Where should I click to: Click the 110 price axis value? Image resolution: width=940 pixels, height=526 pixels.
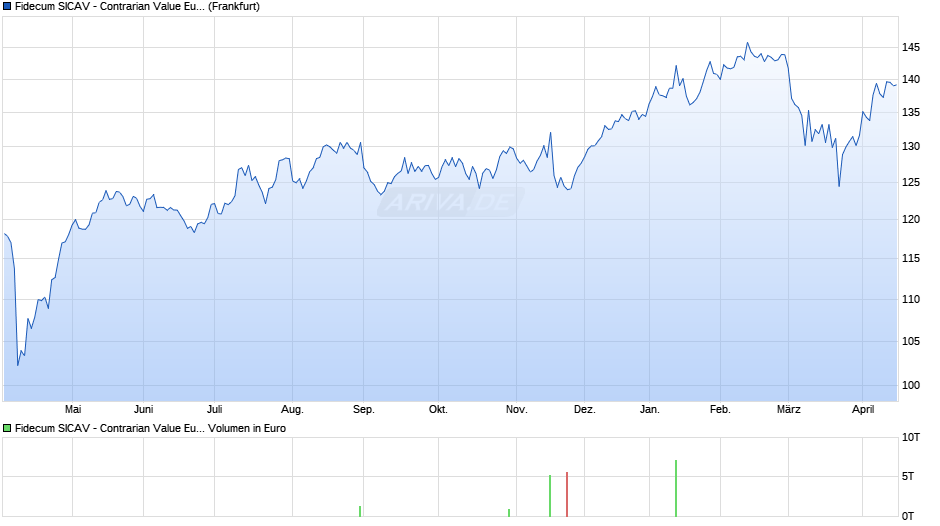911,299
